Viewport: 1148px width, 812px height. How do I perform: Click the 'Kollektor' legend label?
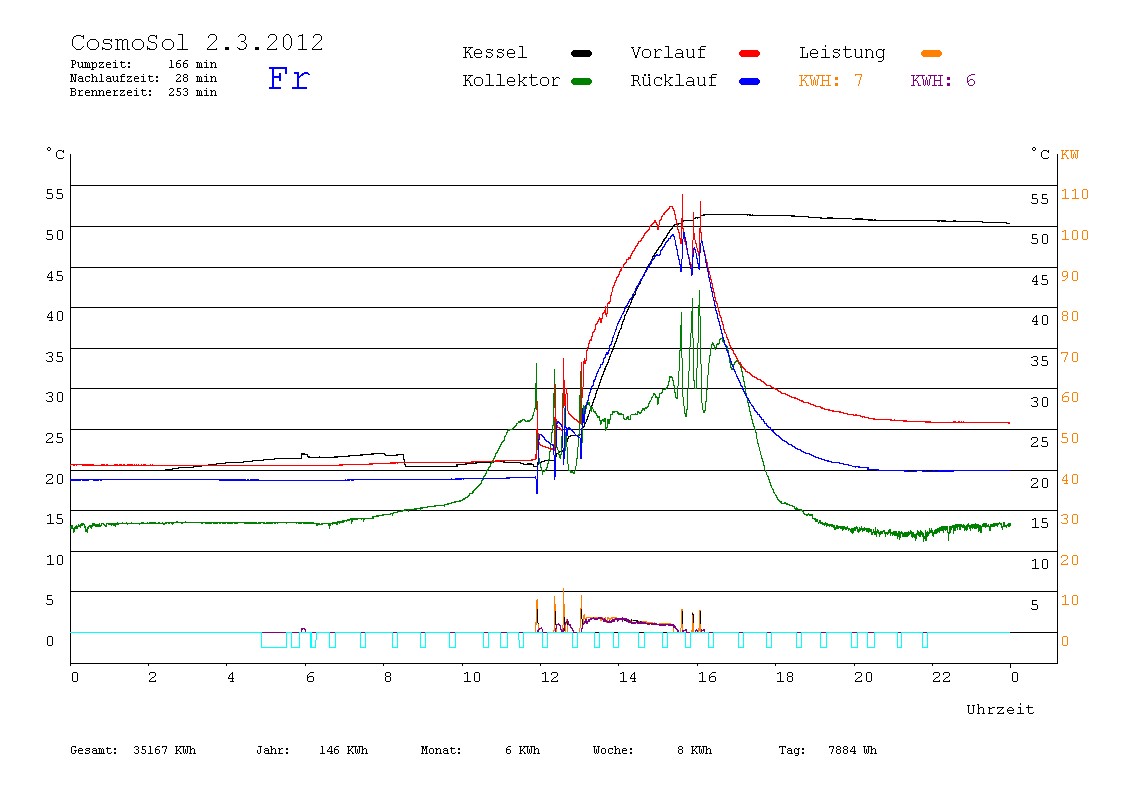coord(511,81)
